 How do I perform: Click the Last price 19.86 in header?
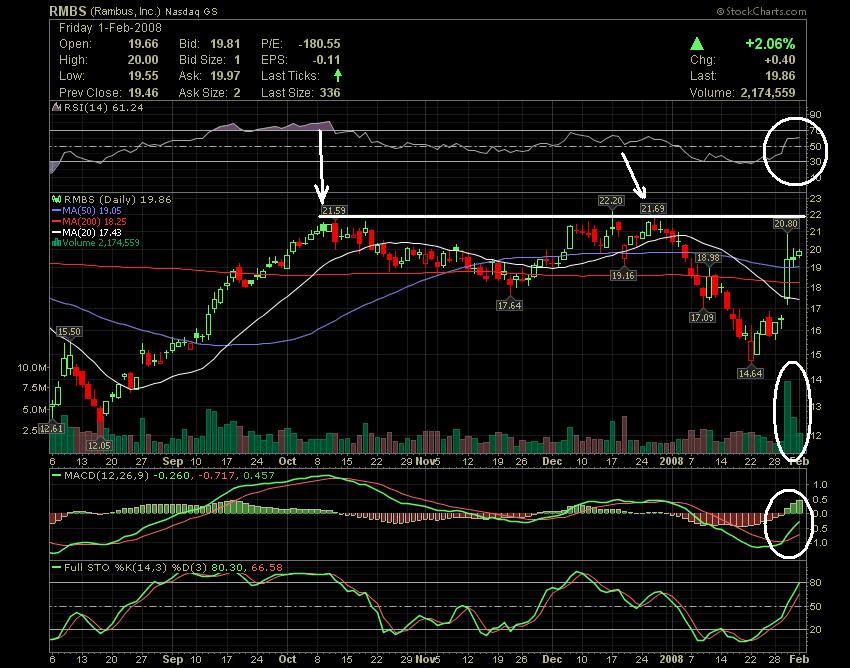click(780, 76)
